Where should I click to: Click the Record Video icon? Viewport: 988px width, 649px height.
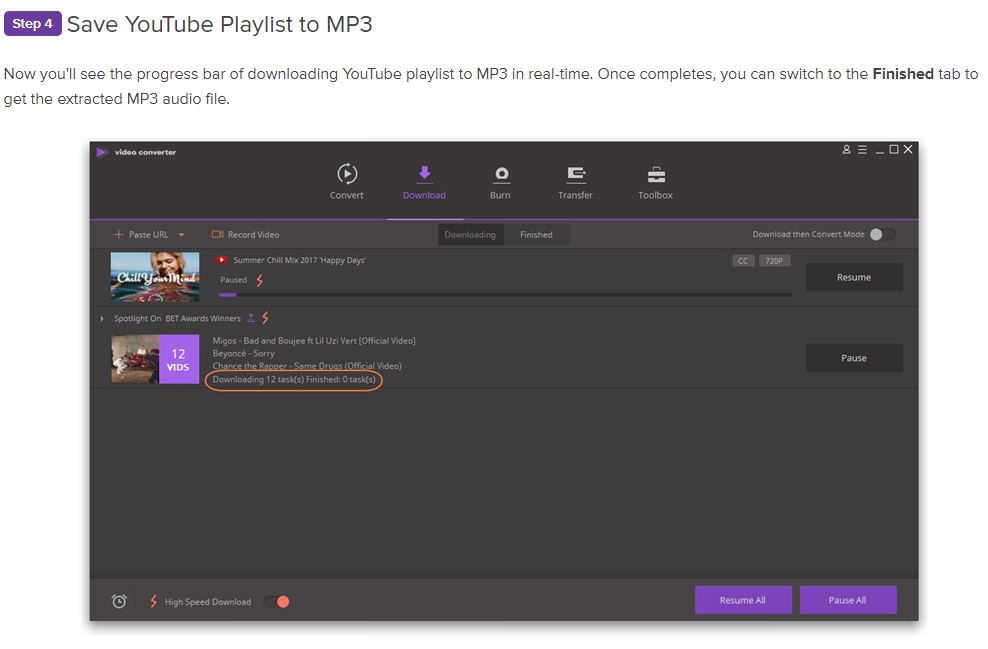pyautogui.click(x=214, y=234)
